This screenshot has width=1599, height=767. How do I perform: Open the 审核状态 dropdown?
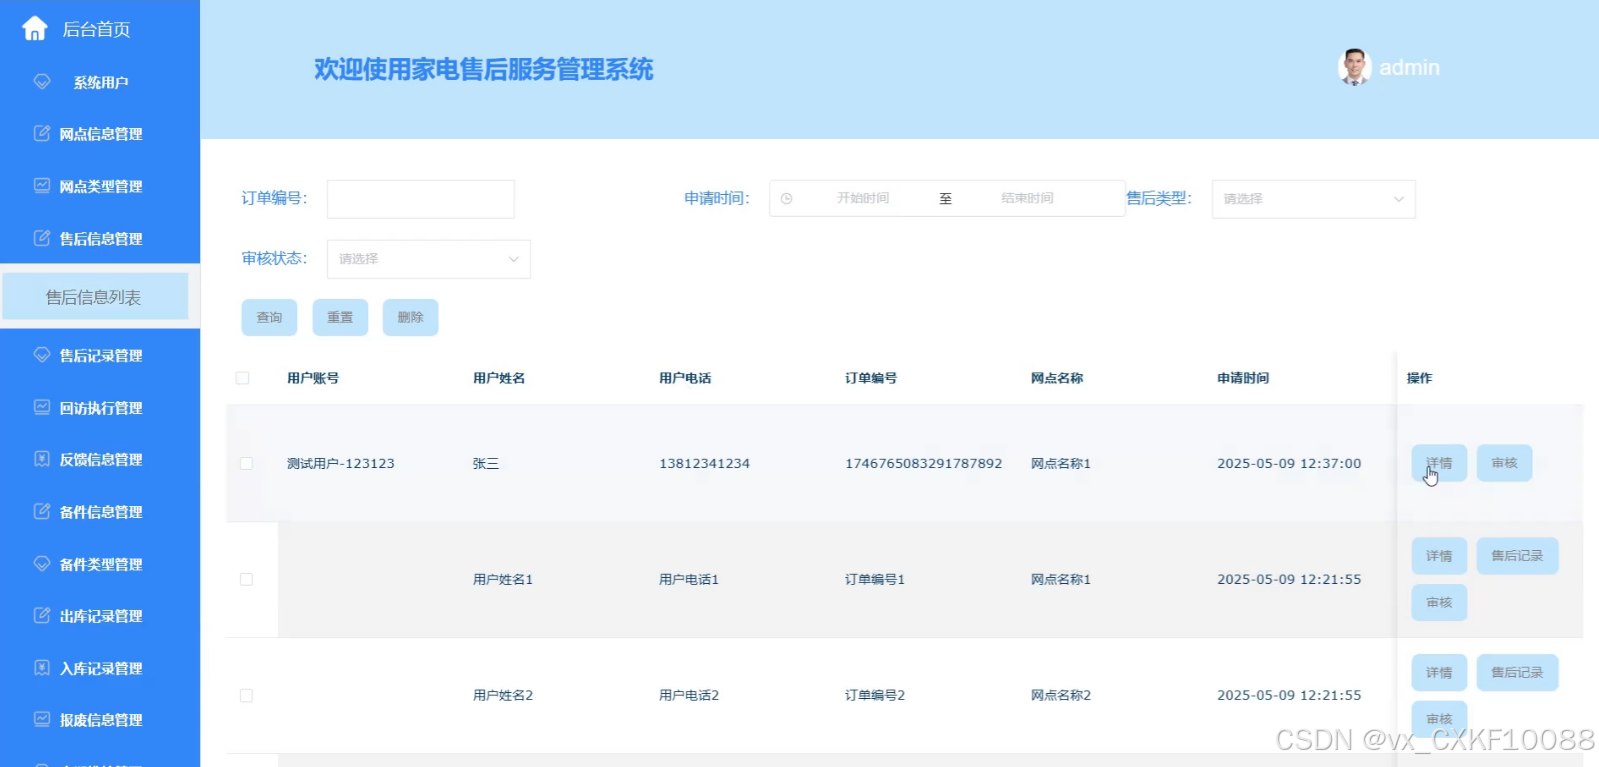point(428,259)
